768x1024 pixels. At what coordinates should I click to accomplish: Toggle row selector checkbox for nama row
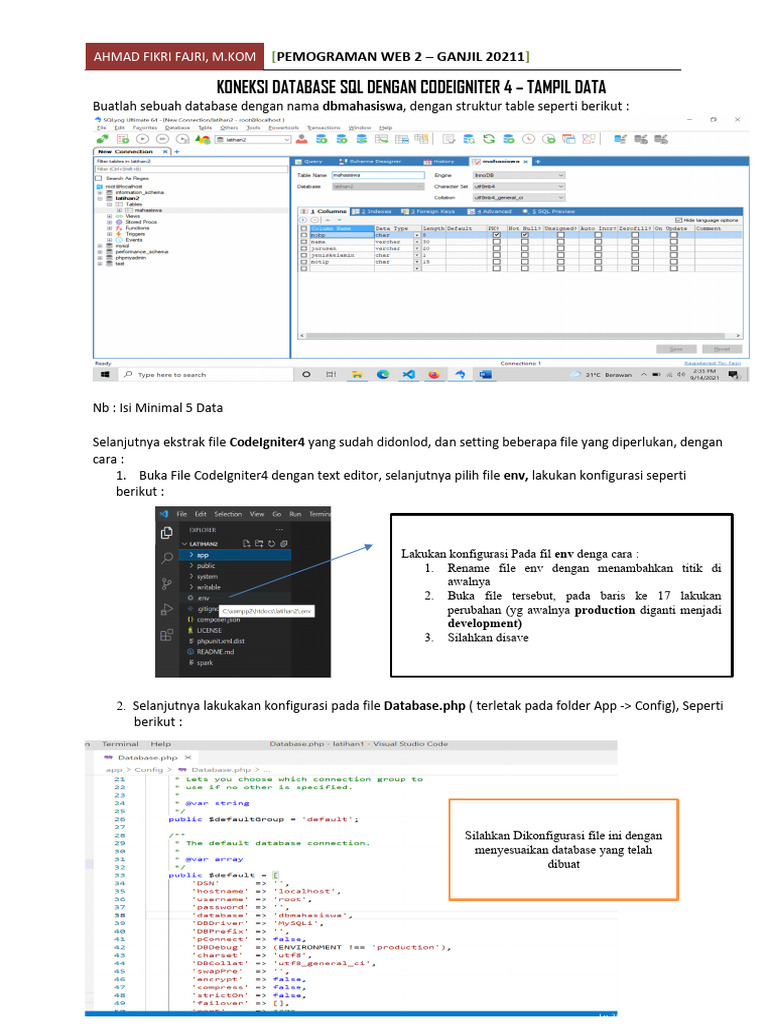304,242
